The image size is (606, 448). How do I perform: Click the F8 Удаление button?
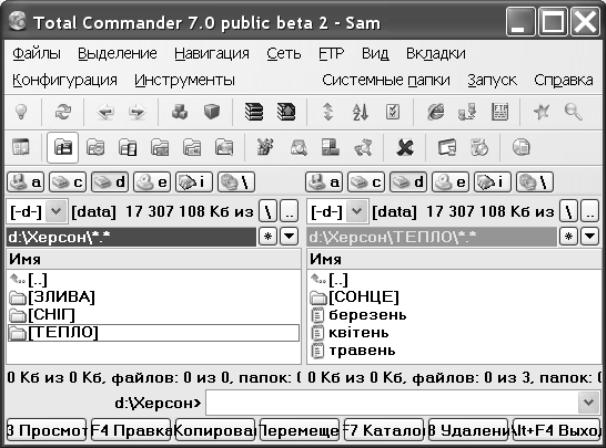(x=468, y=430)
